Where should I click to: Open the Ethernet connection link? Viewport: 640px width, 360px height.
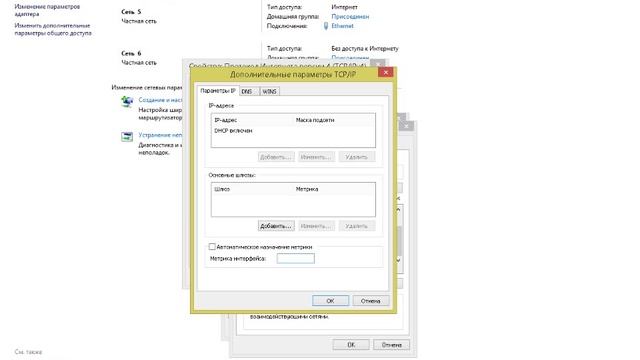coord(342,26)
